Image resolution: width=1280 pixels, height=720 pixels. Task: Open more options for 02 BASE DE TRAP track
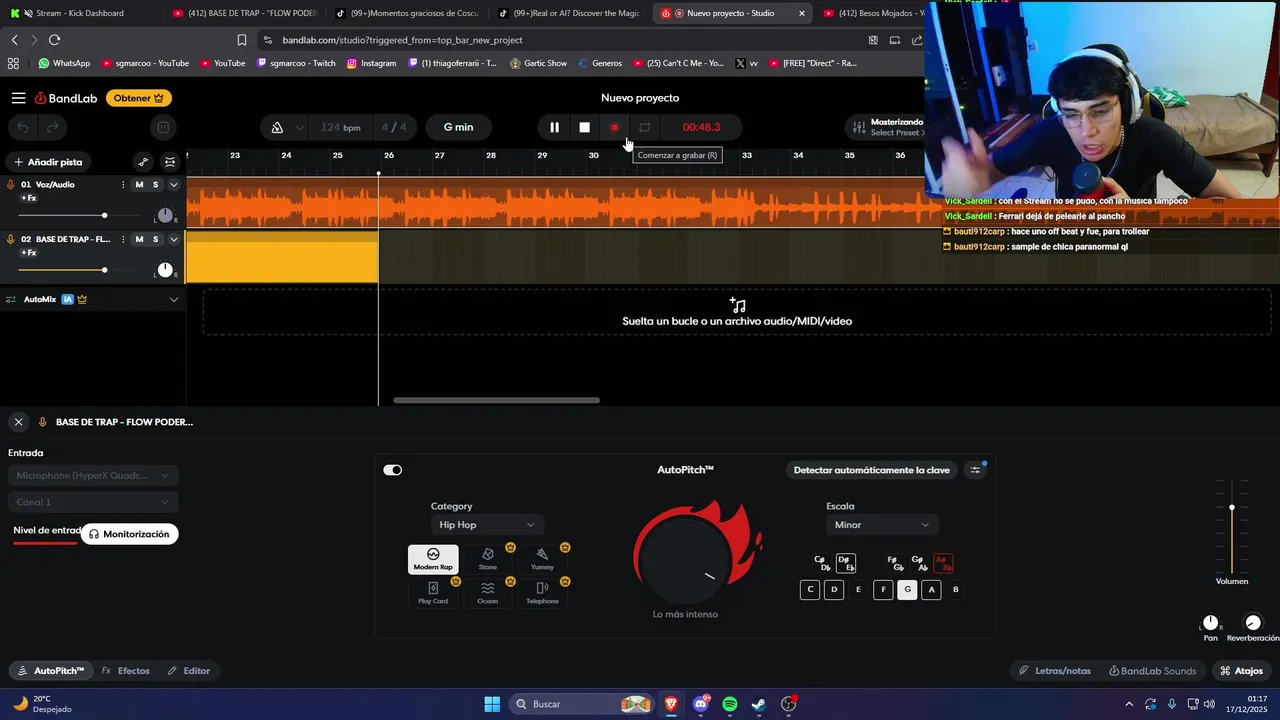click(123, 240)
